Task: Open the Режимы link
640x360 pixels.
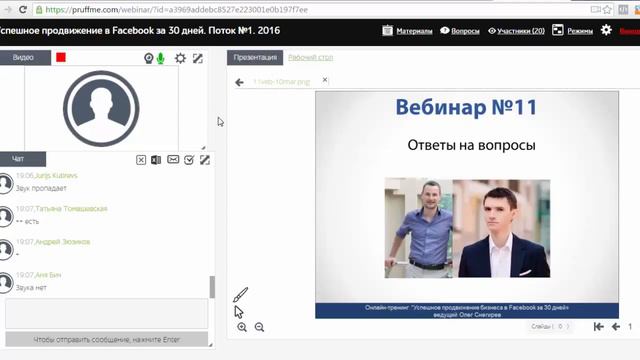Action: (580, 31)
